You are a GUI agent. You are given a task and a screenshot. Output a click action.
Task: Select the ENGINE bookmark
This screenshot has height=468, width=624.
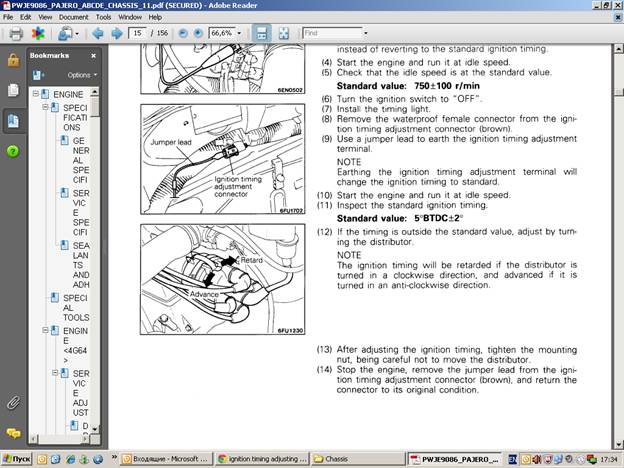pos(68,94)
